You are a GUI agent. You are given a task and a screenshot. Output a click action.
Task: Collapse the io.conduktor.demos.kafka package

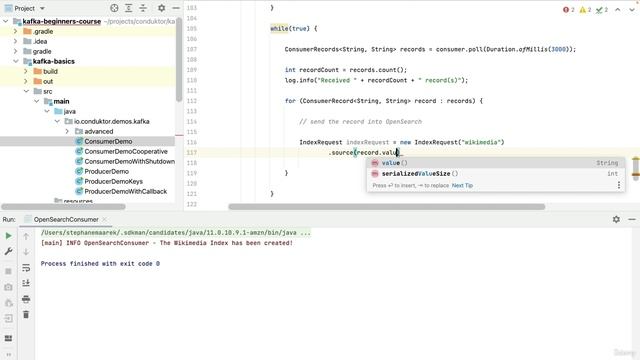click(x=57, y=121)
